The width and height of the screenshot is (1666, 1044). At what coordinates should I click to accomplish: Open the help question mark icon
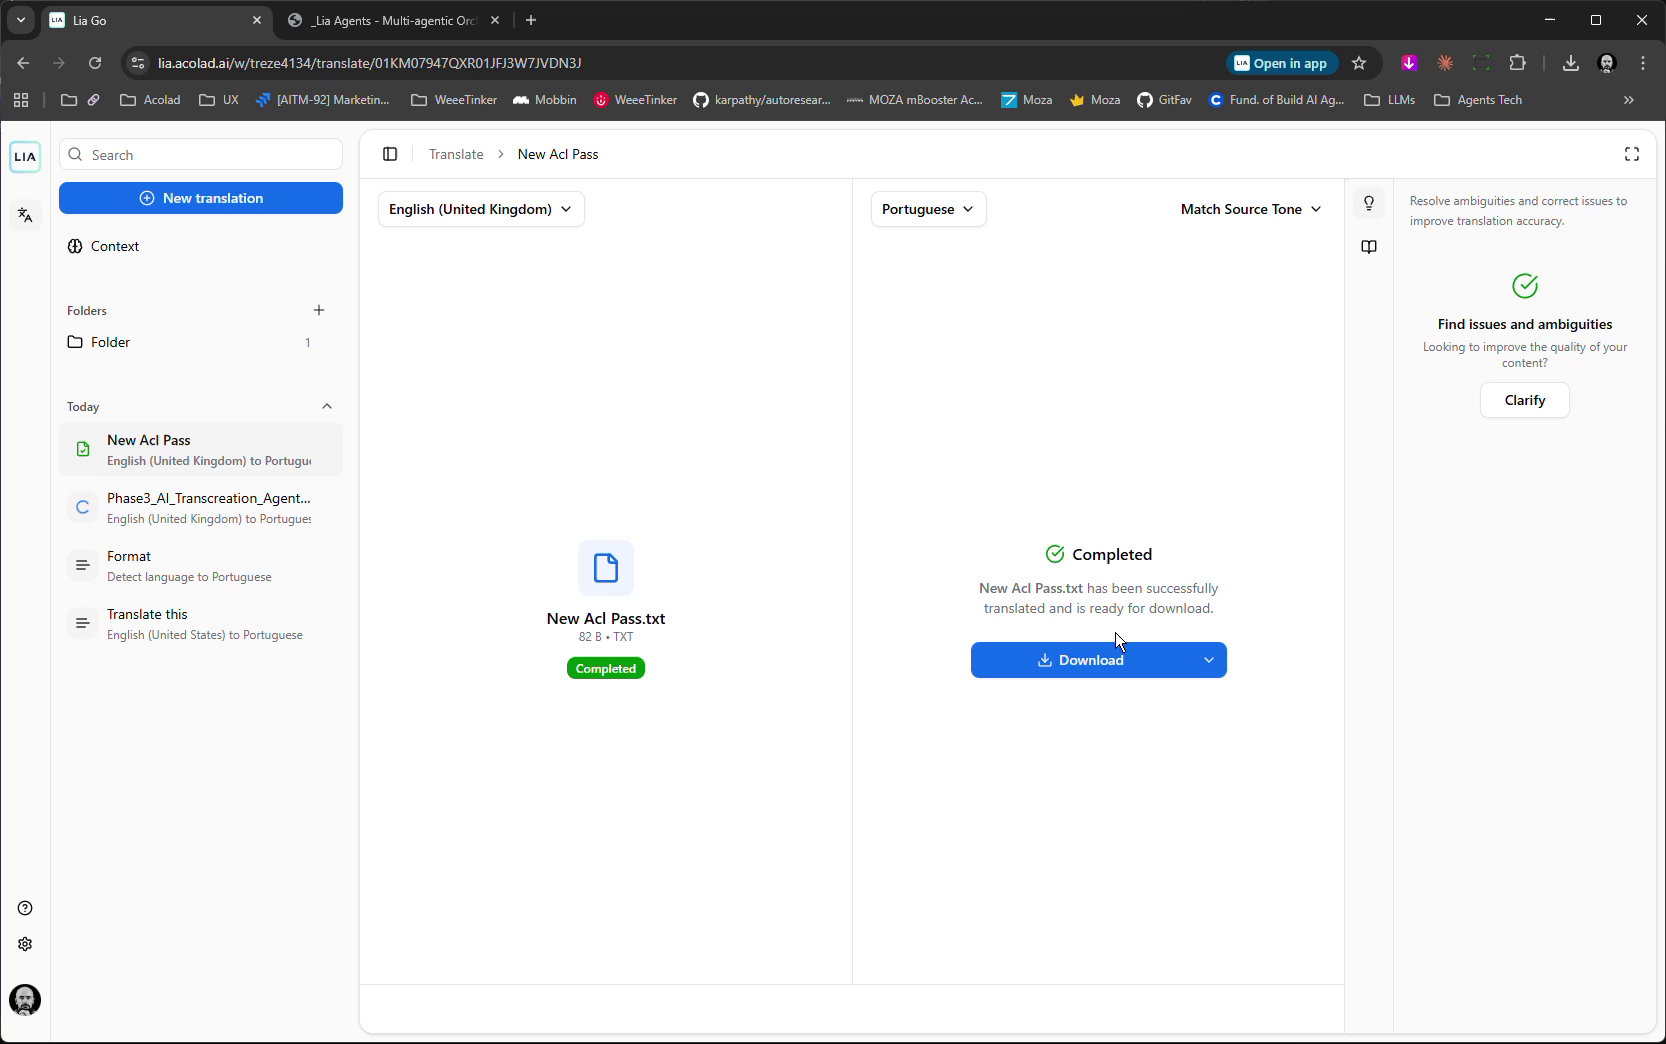[x=25, y=908]
